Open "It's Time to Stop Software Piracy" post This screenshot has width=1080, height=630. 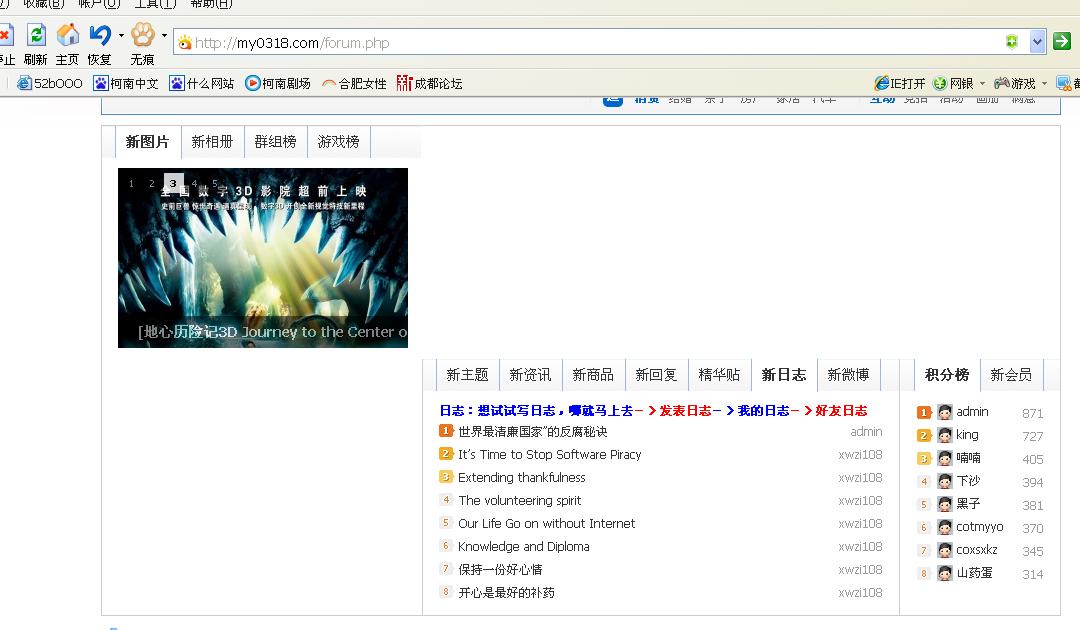550,454
